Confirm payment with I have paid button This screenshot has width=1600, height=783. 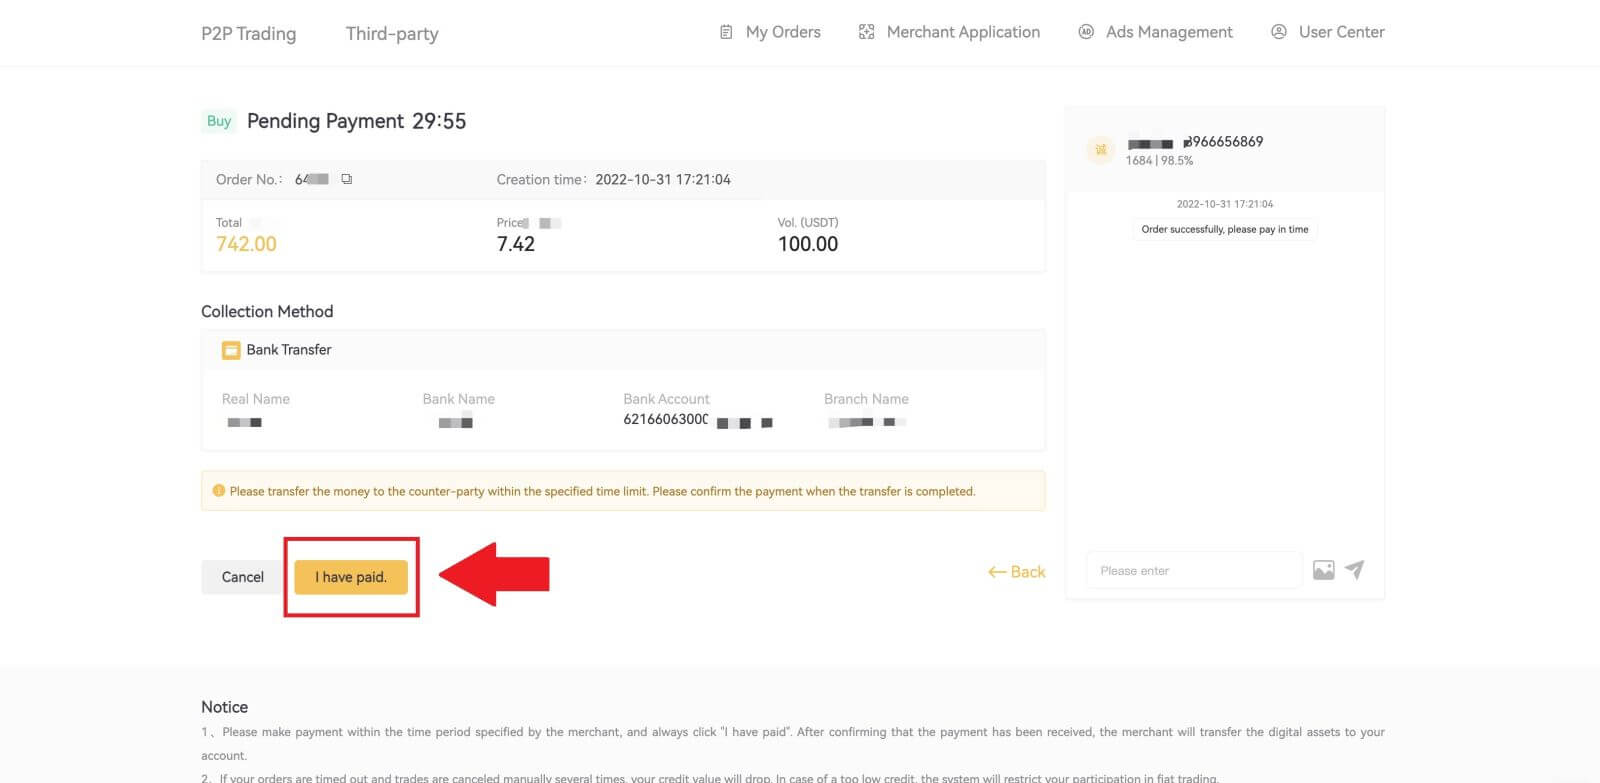pyautogui.click(x=351, y=577)
